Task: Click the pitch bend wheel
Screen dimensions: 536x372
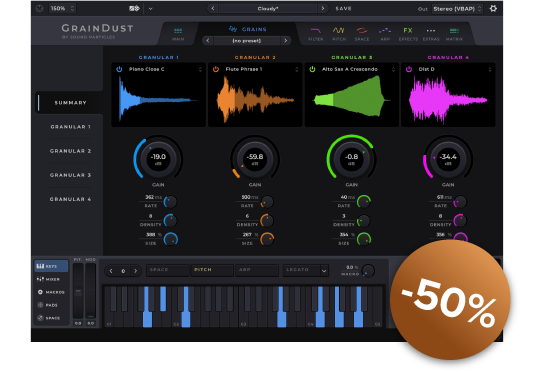Action: coord(78,291)
